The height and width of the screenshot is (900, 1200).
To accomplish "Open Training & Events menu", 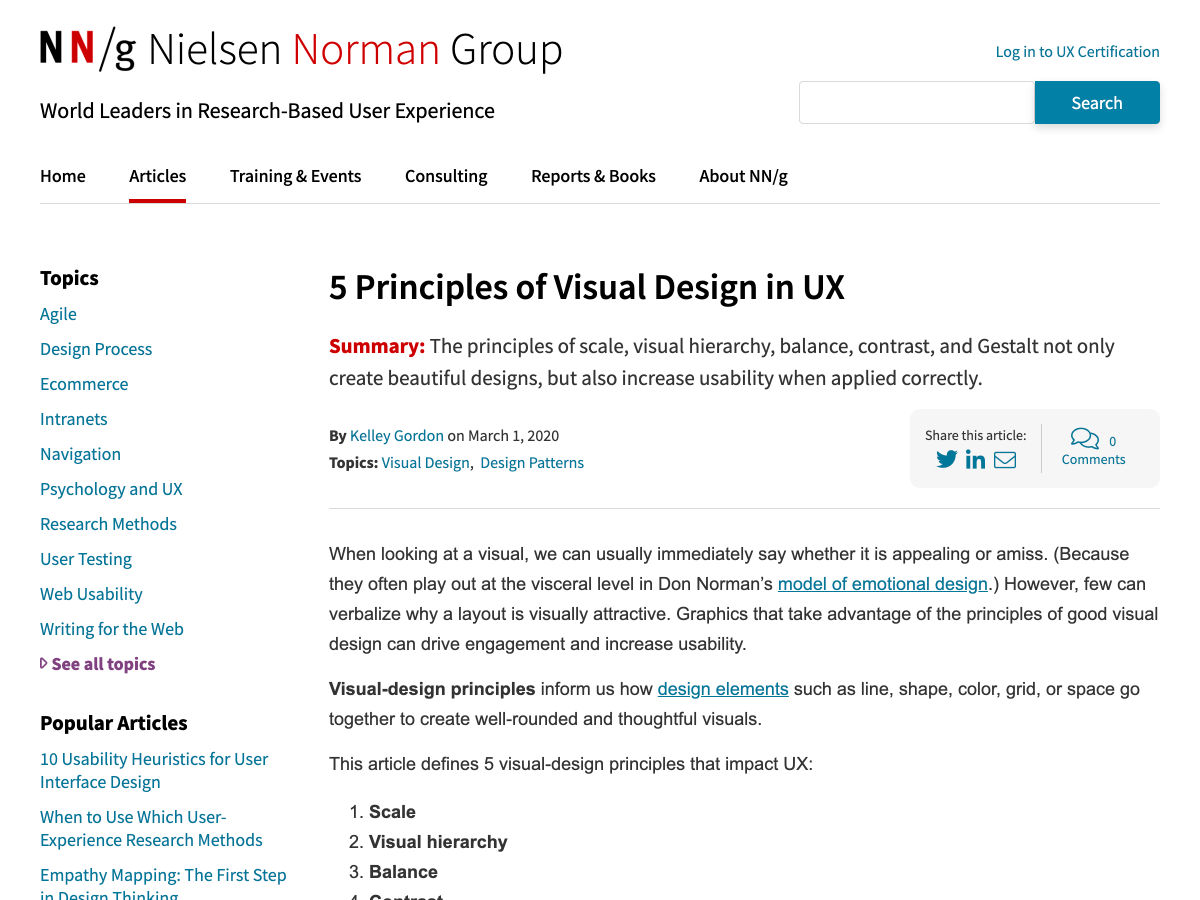I will [x=295, y=176].
